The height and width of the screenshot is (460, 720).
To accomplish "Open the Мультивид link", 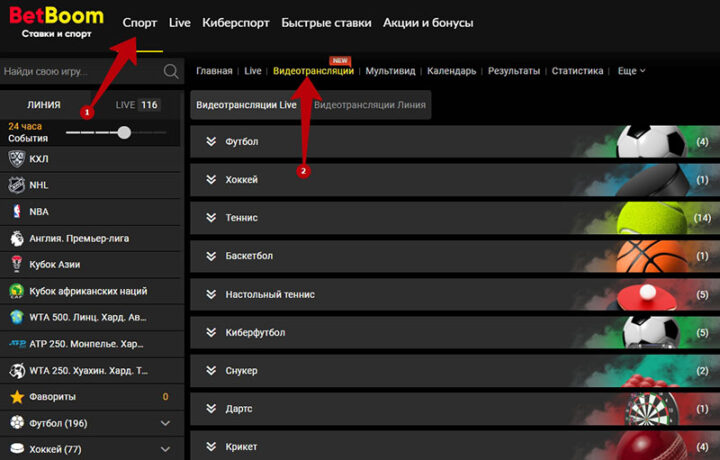I will 389,71.
